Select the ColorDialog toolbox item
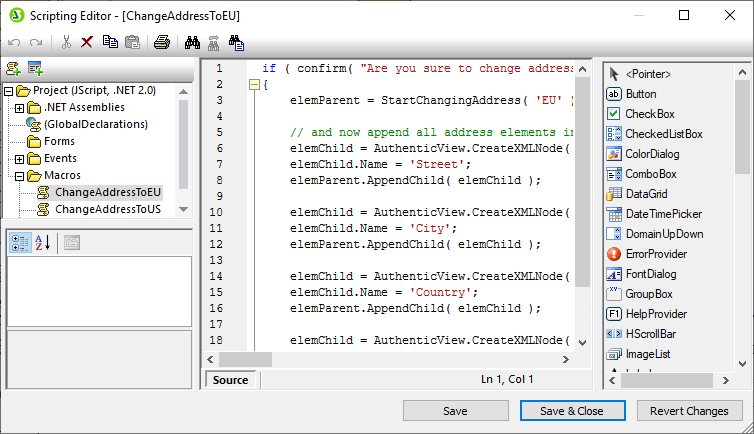The height and width of the screenshot is (434, 754). click(x=649, y=154)
